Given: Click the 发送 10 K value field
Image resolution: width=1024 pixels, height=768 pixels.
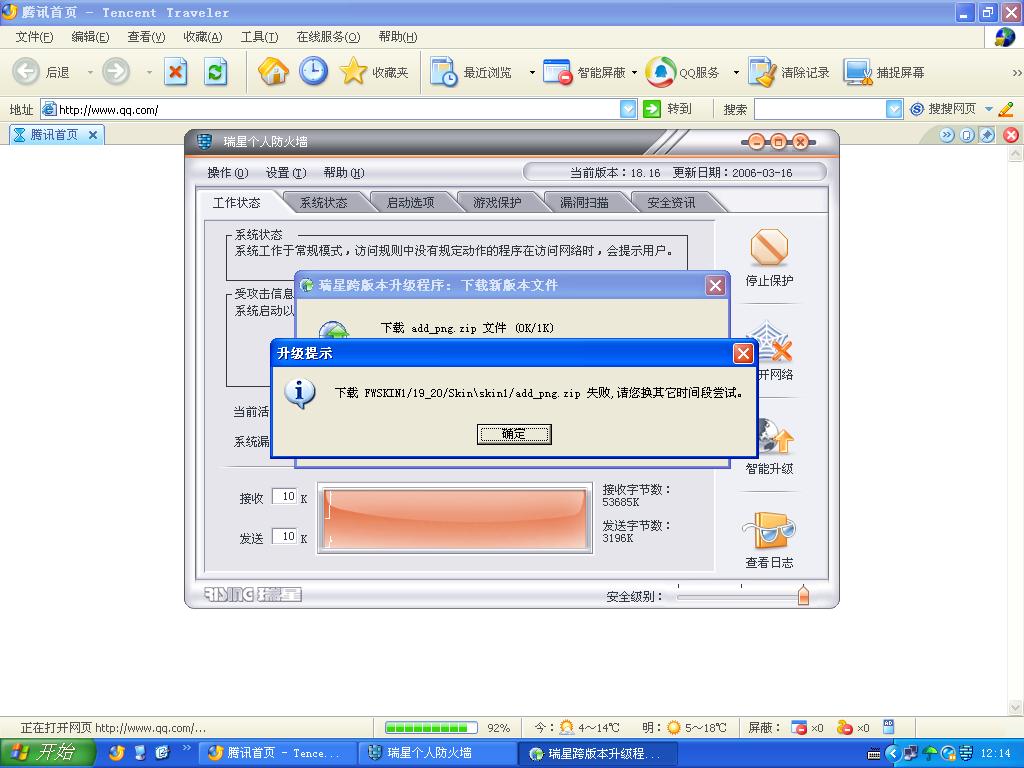Looking at the screenshot, I should click(285, 536).
